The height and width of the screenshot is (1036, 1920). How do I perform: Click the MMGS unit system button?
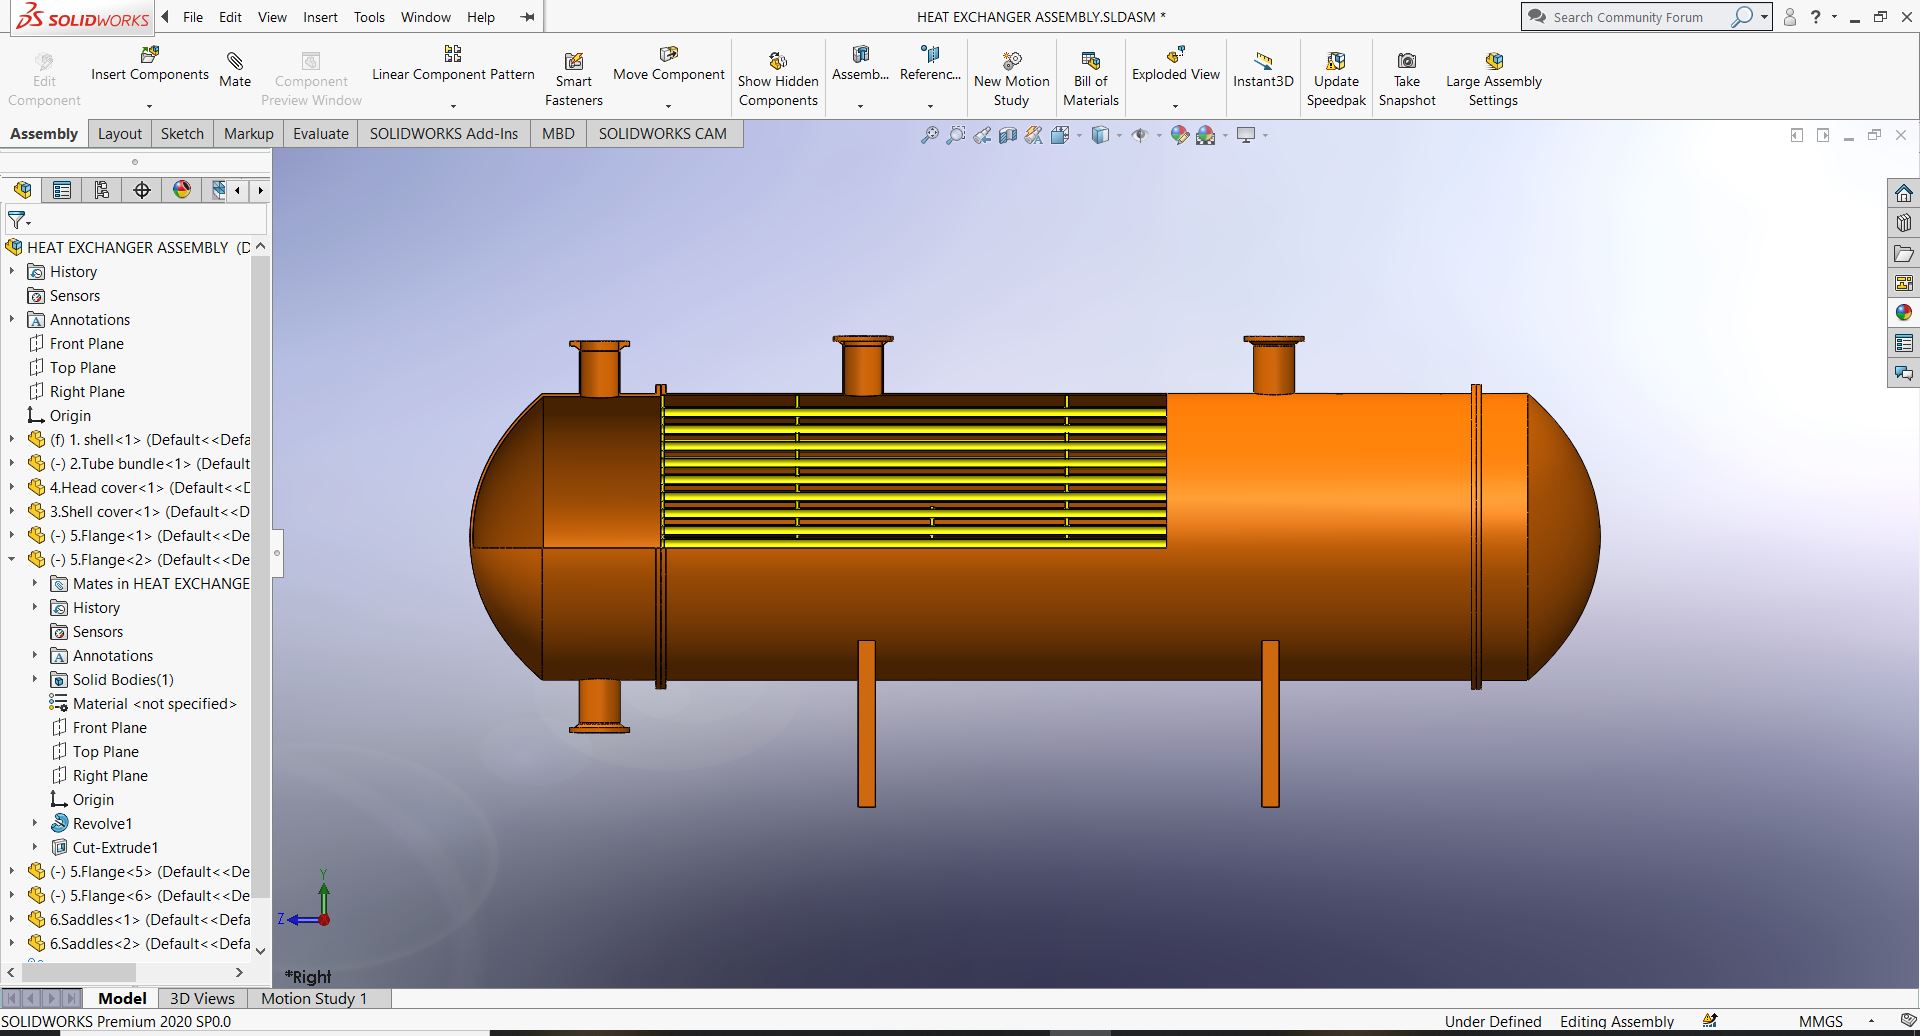pyautogui.click(x=1820, y=1021)
